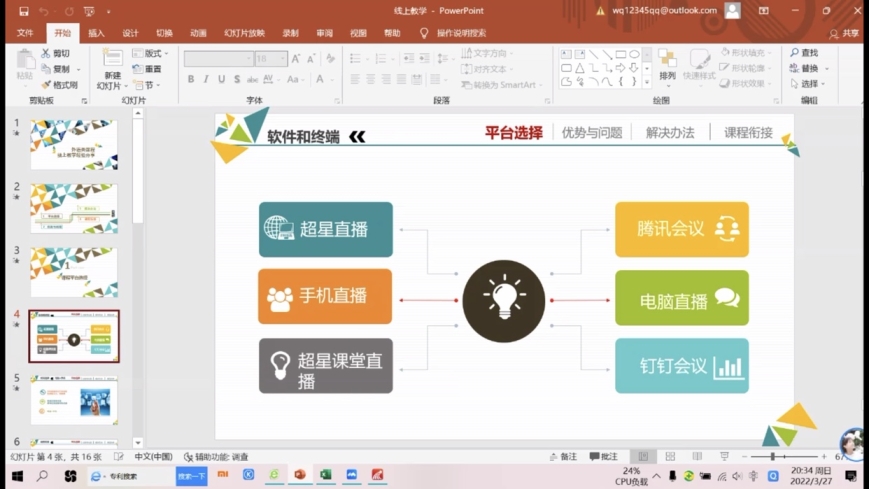Click the Share (共享) button

(845, 34)
